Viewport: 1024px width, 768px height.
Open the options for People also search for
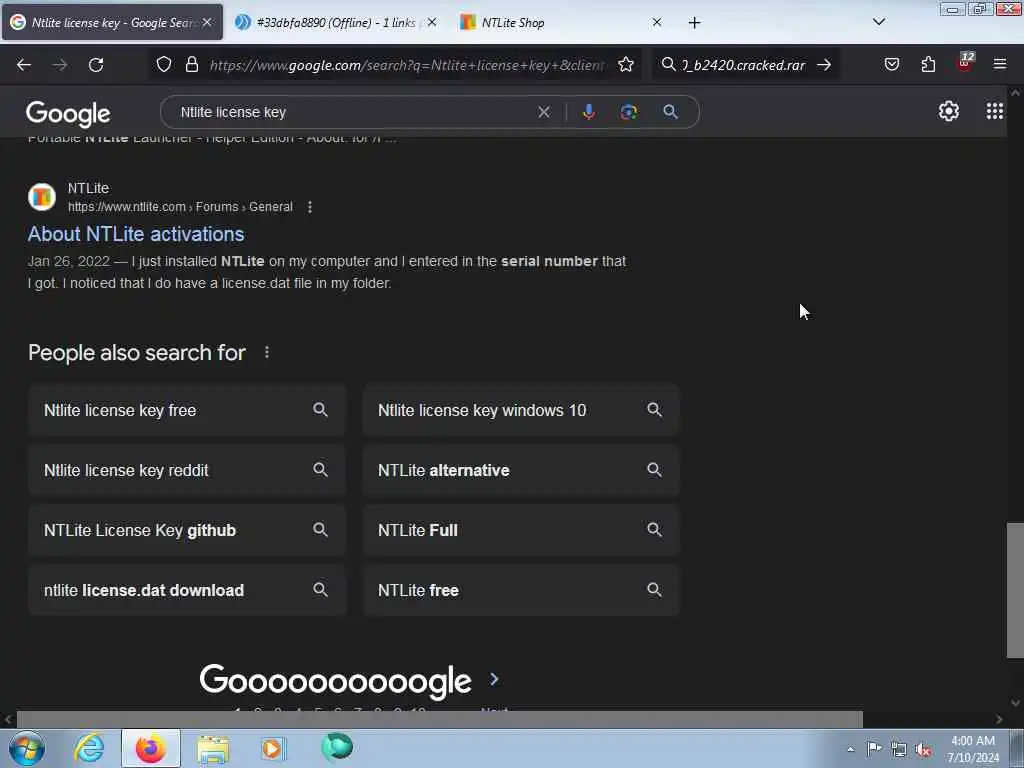266,353
